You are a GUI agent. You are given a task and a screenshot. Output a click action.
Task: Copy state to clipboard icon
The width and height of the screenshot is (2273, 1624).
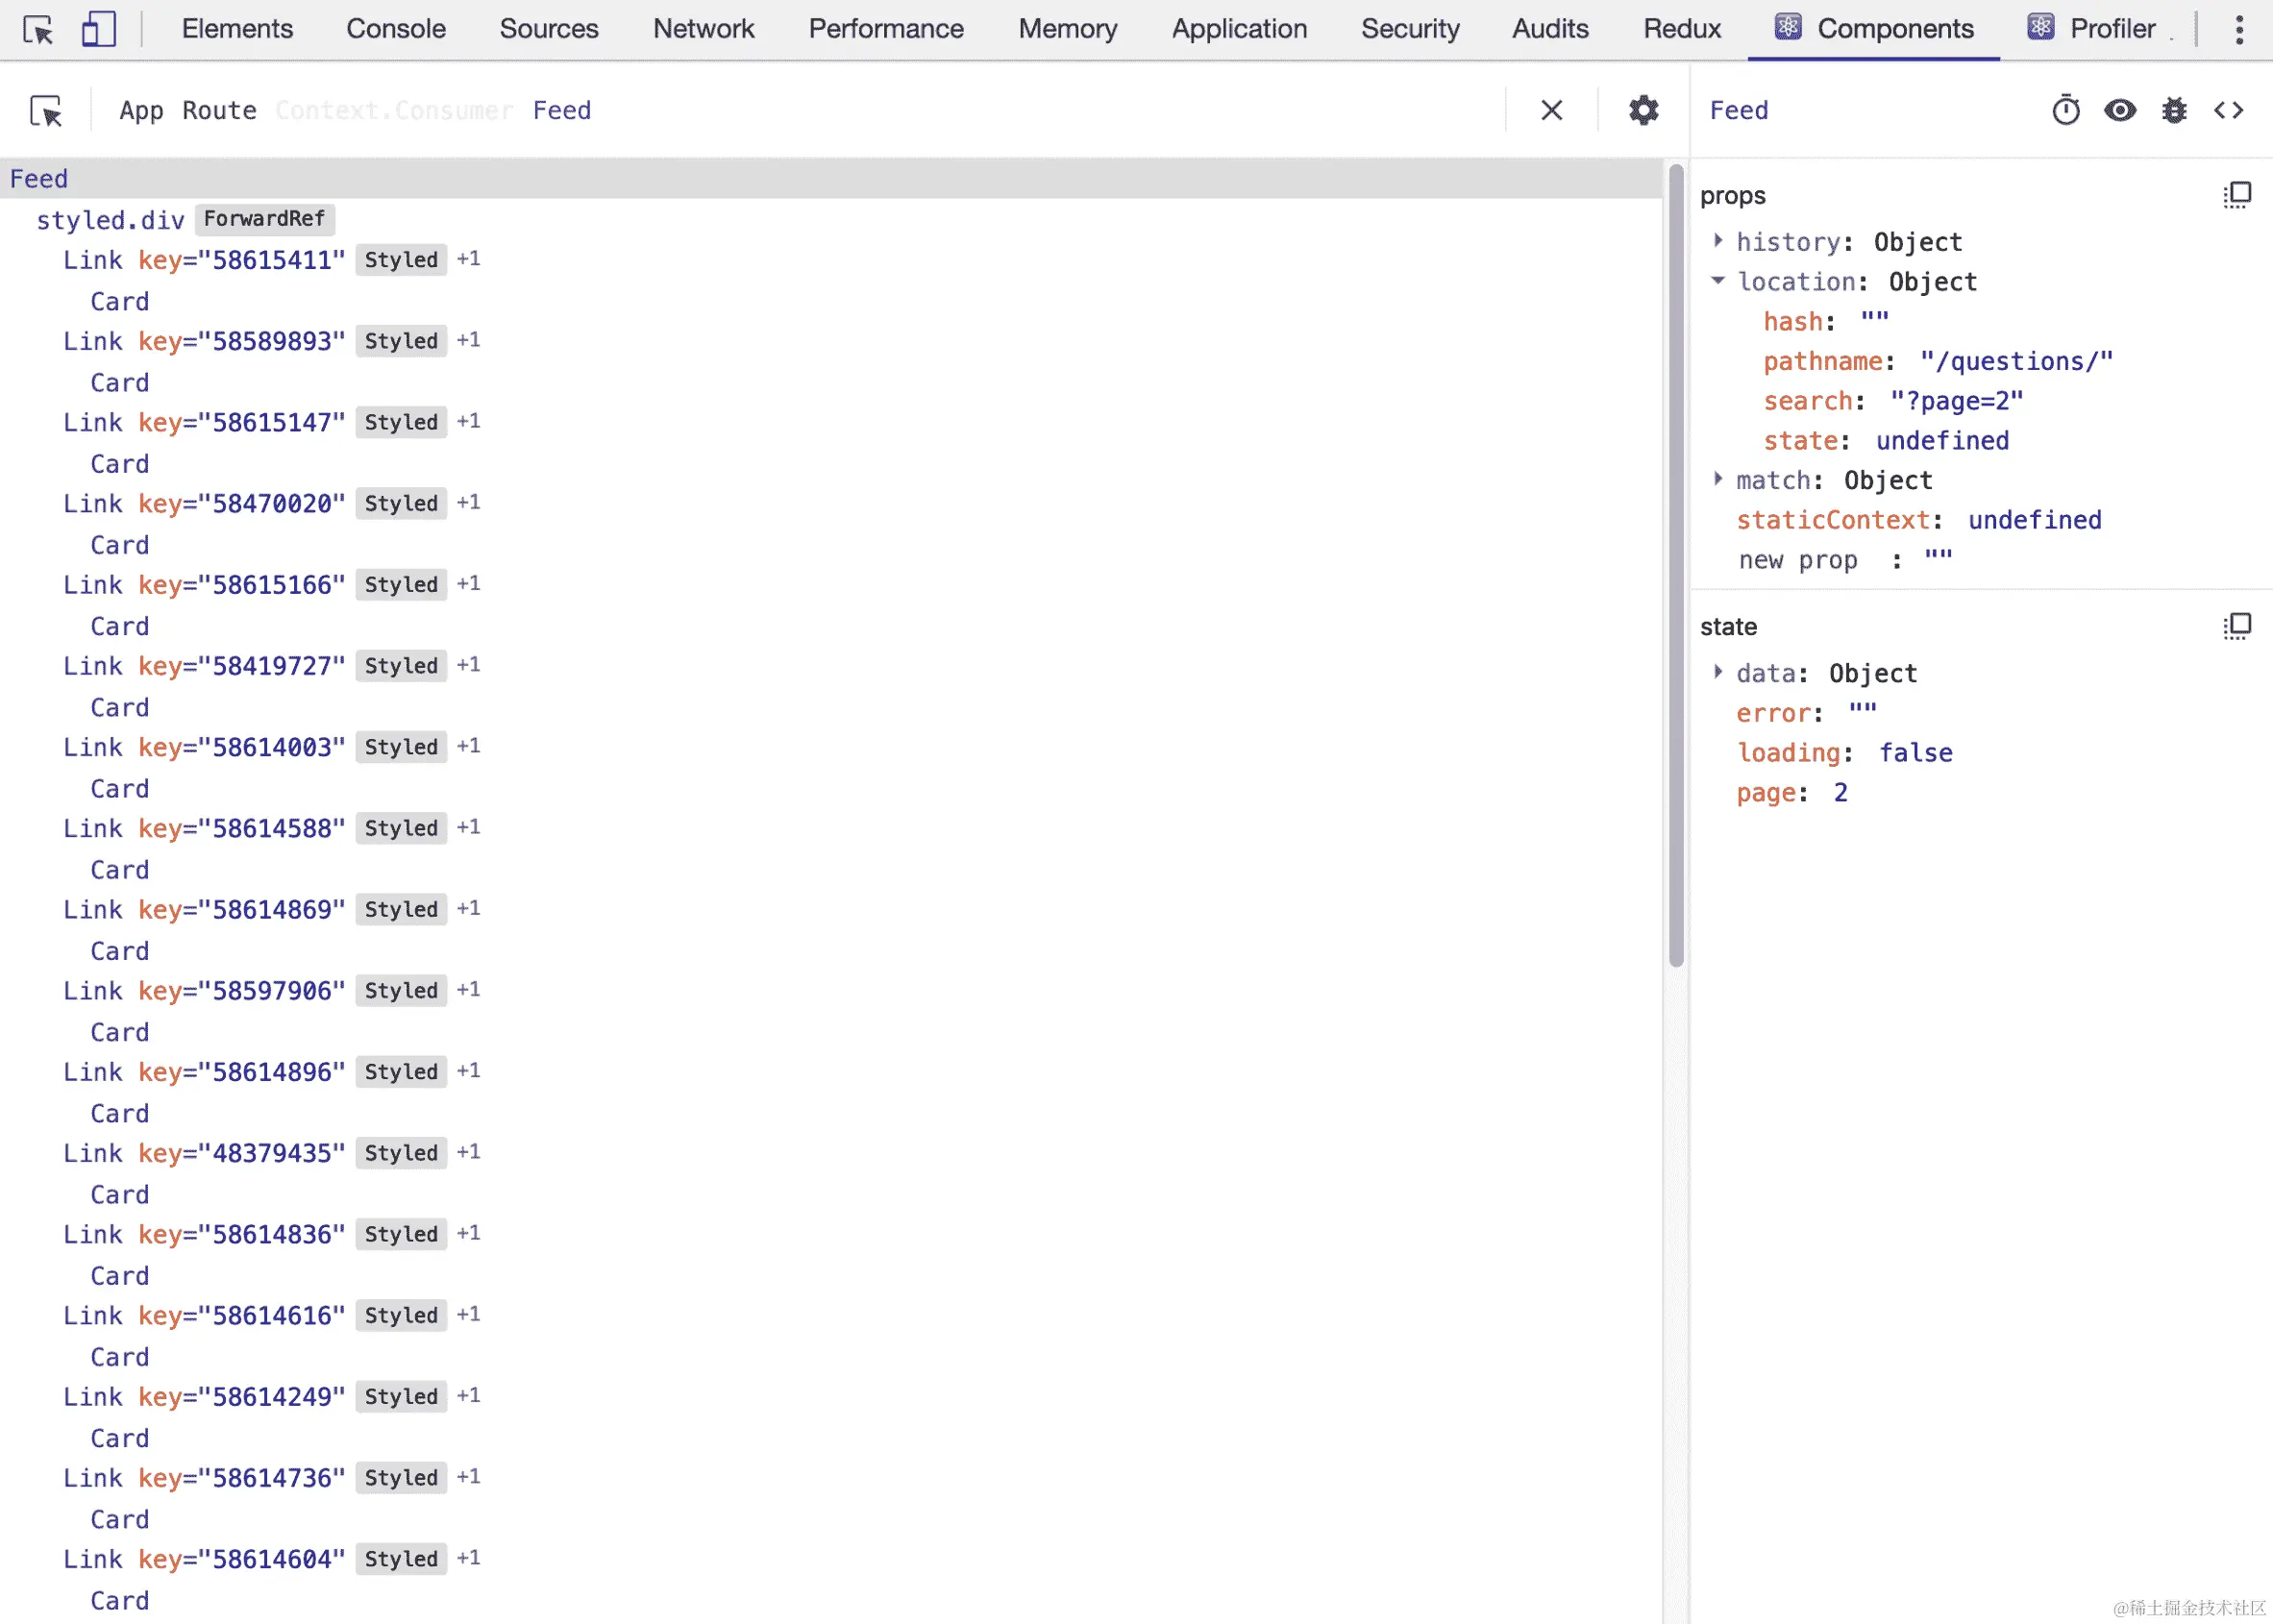[x=2237, y=627]
